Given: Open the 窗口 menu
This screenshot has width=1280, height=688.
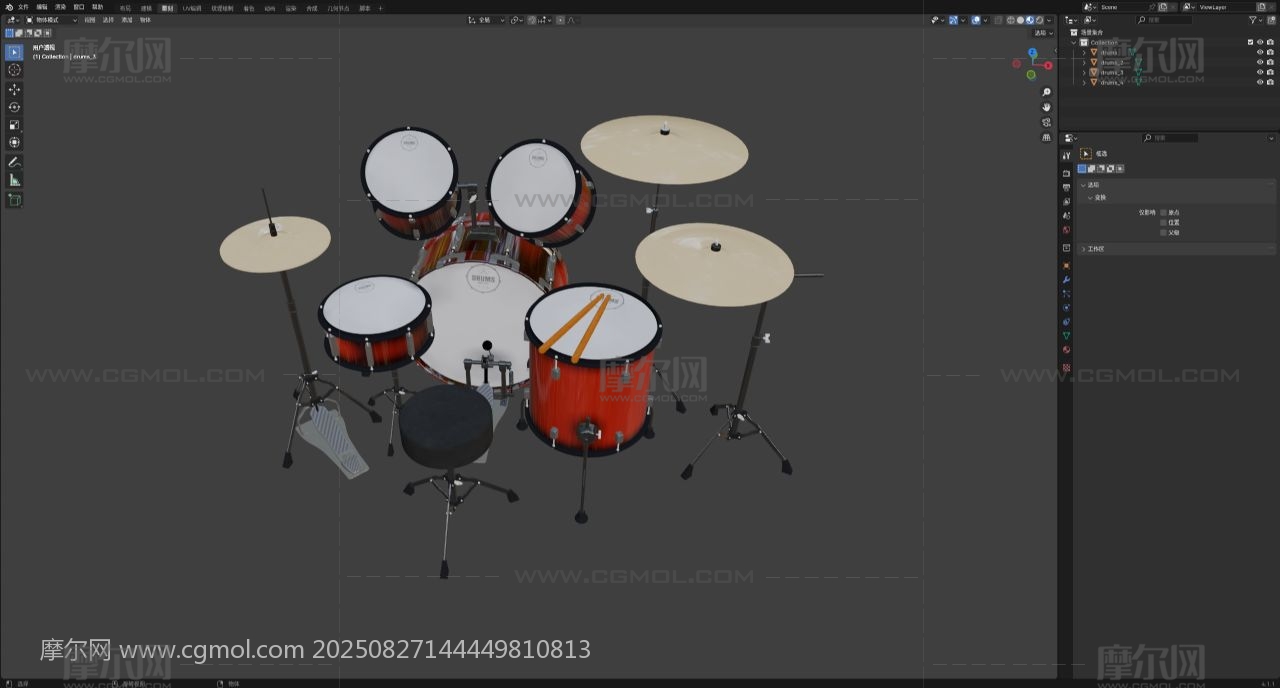Looking at the screenshot, I should click(79, 7).
